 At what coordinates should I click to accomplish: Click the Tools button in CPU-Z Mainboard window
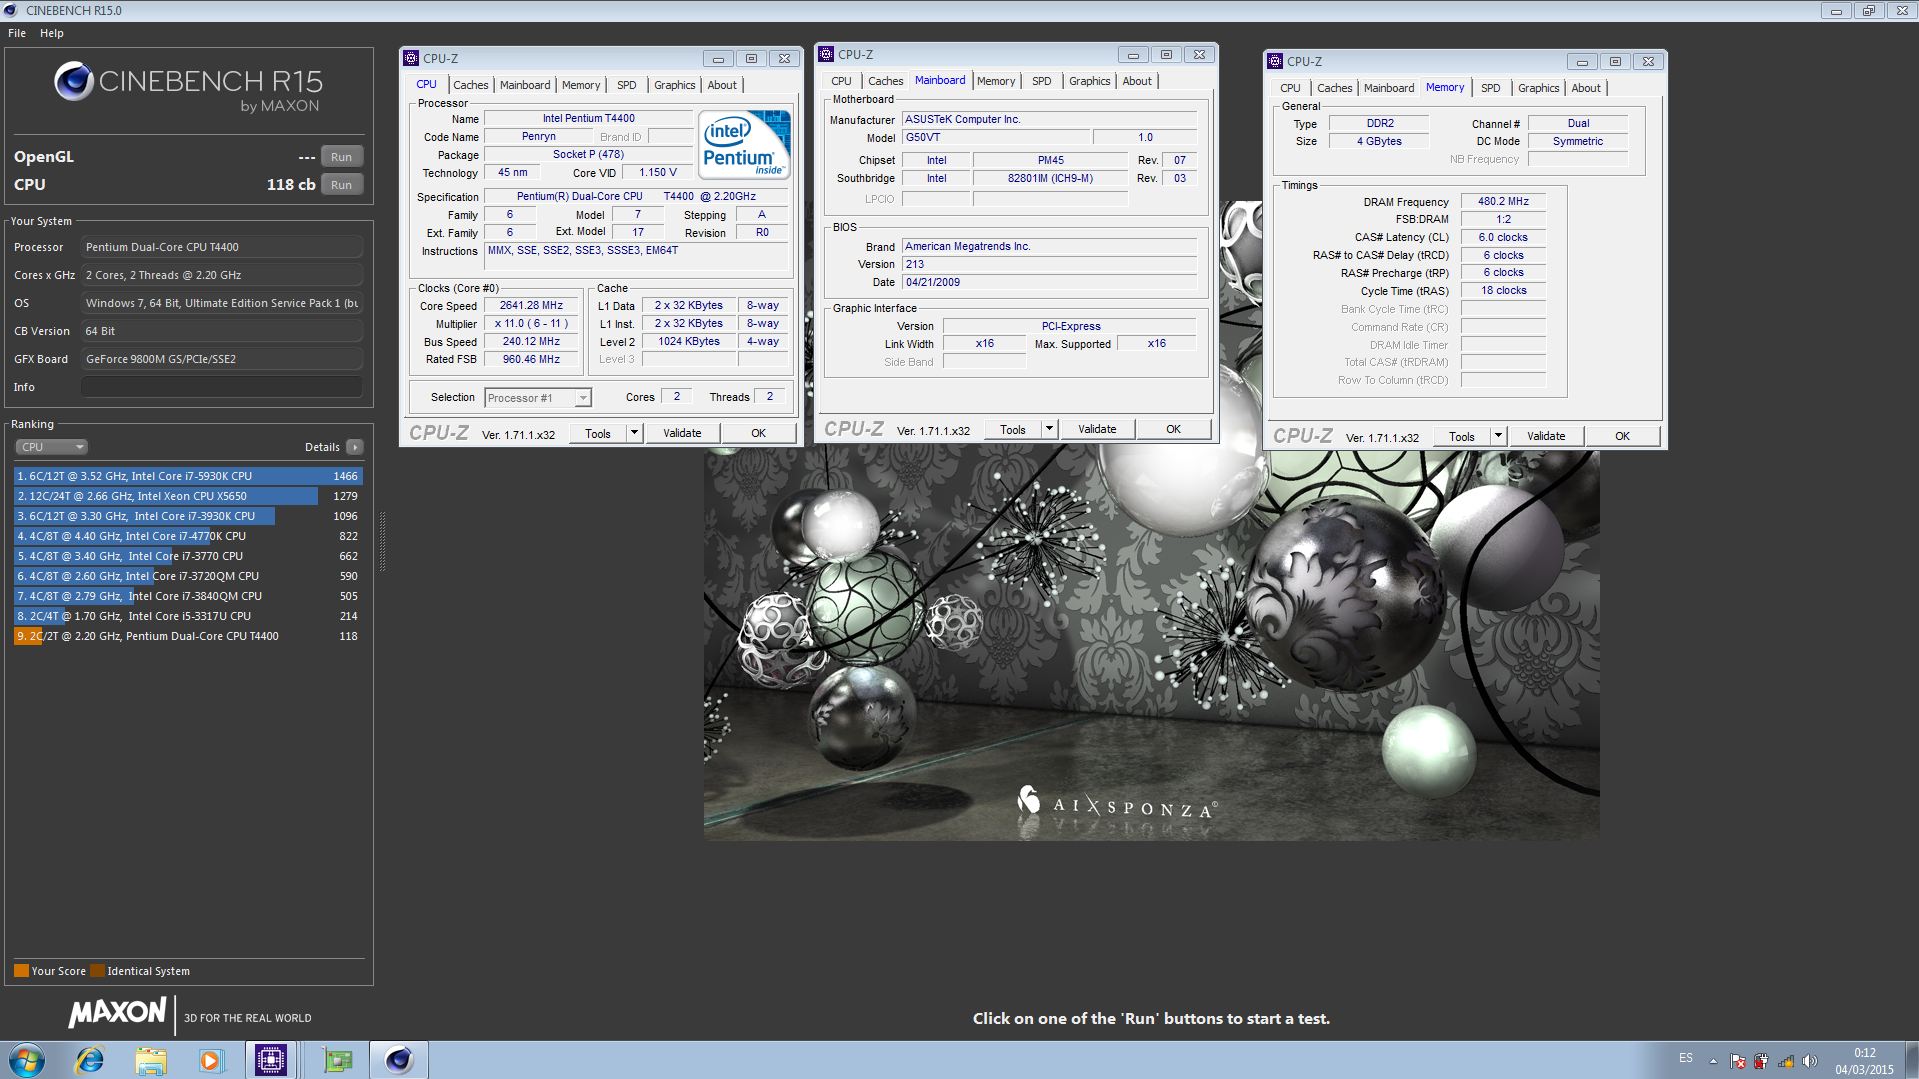1013,429
